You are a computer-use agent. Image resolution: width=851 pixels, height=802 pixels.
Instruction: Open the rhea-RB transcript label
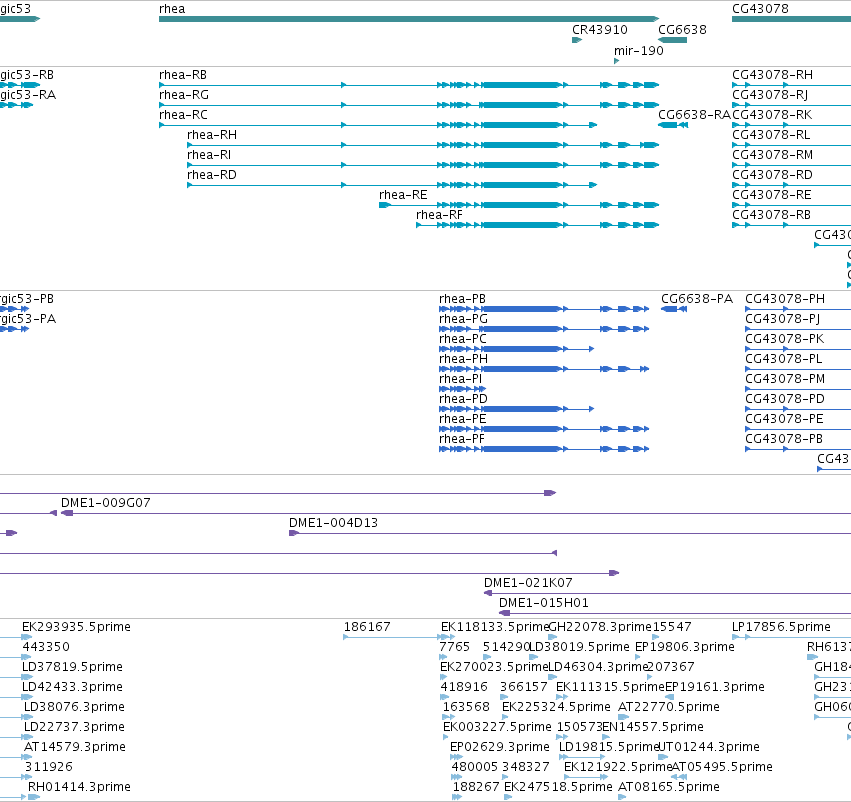[183, 75]
